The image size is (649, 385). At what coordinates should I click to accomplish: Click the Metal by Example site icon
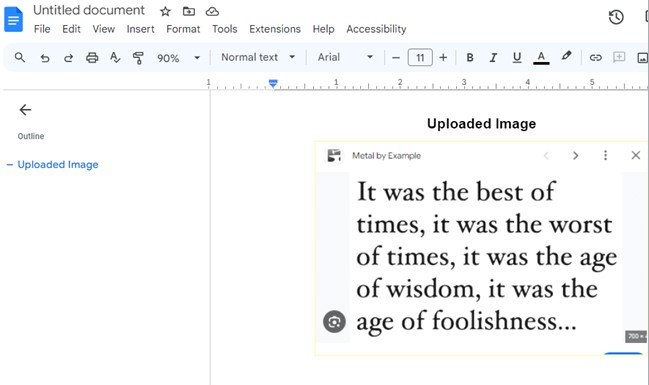334,156
